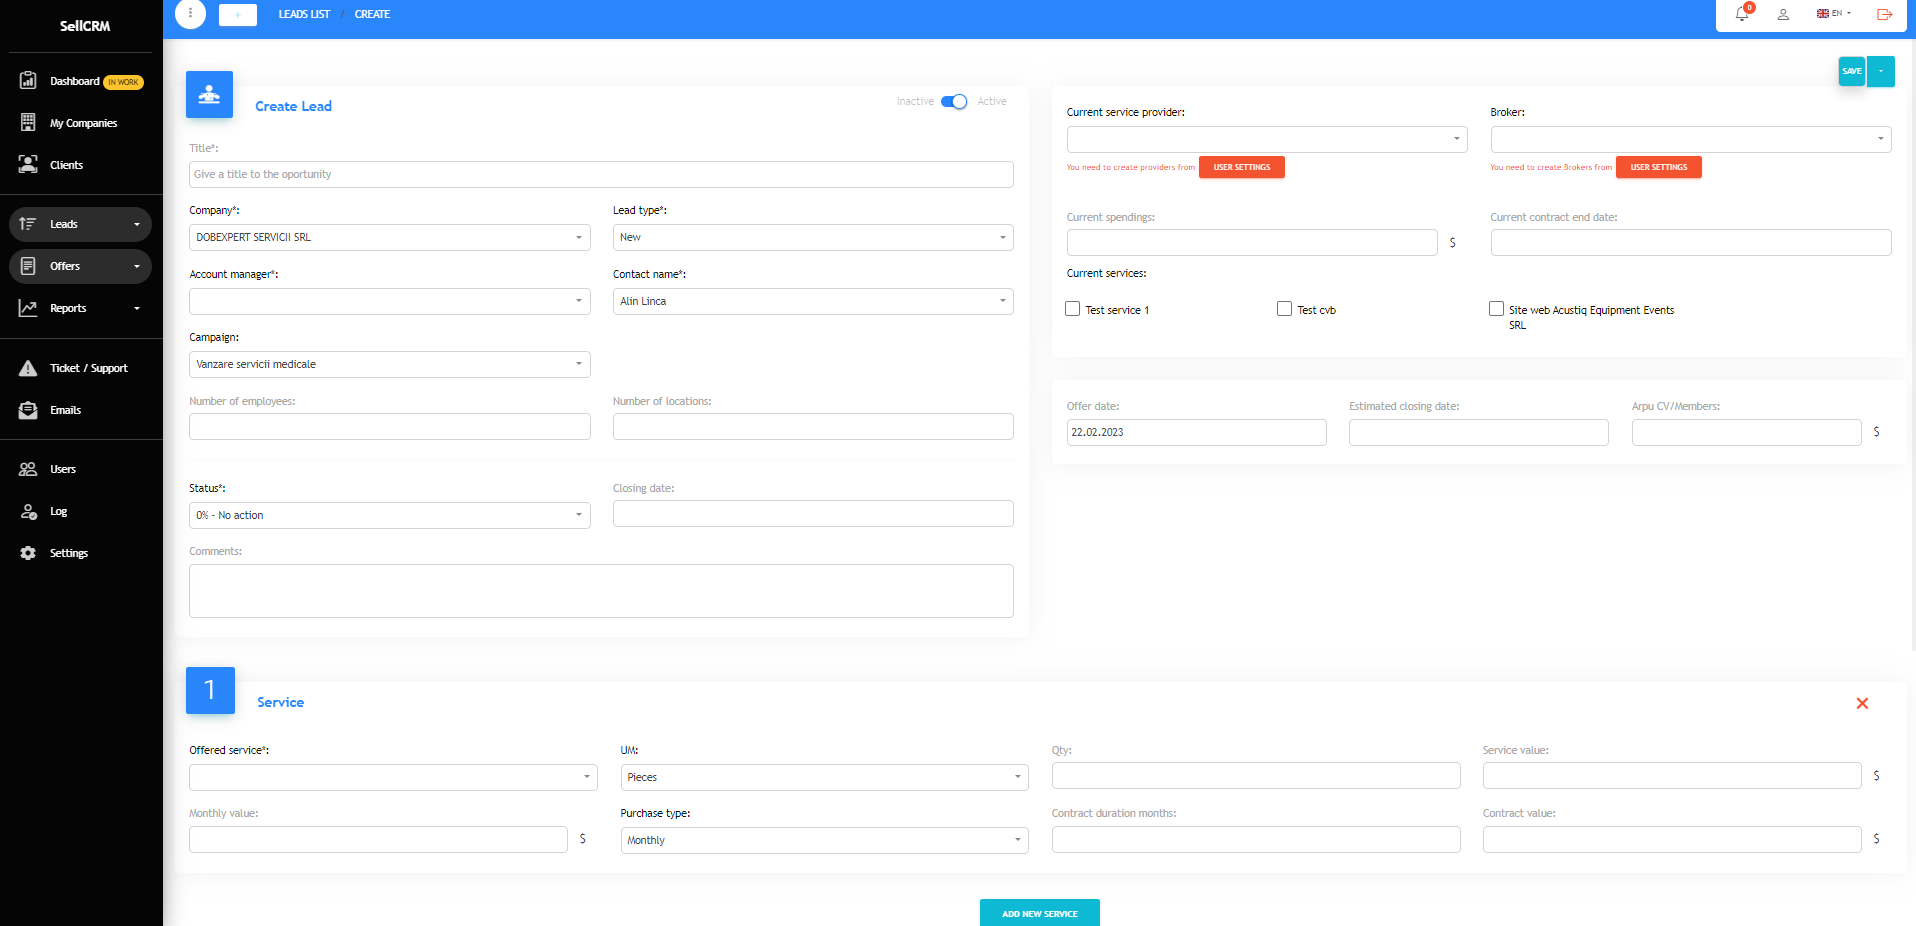The image size is (1916, 926).
Task: Go to Ticket / Support section
Action: click(88, 368)
